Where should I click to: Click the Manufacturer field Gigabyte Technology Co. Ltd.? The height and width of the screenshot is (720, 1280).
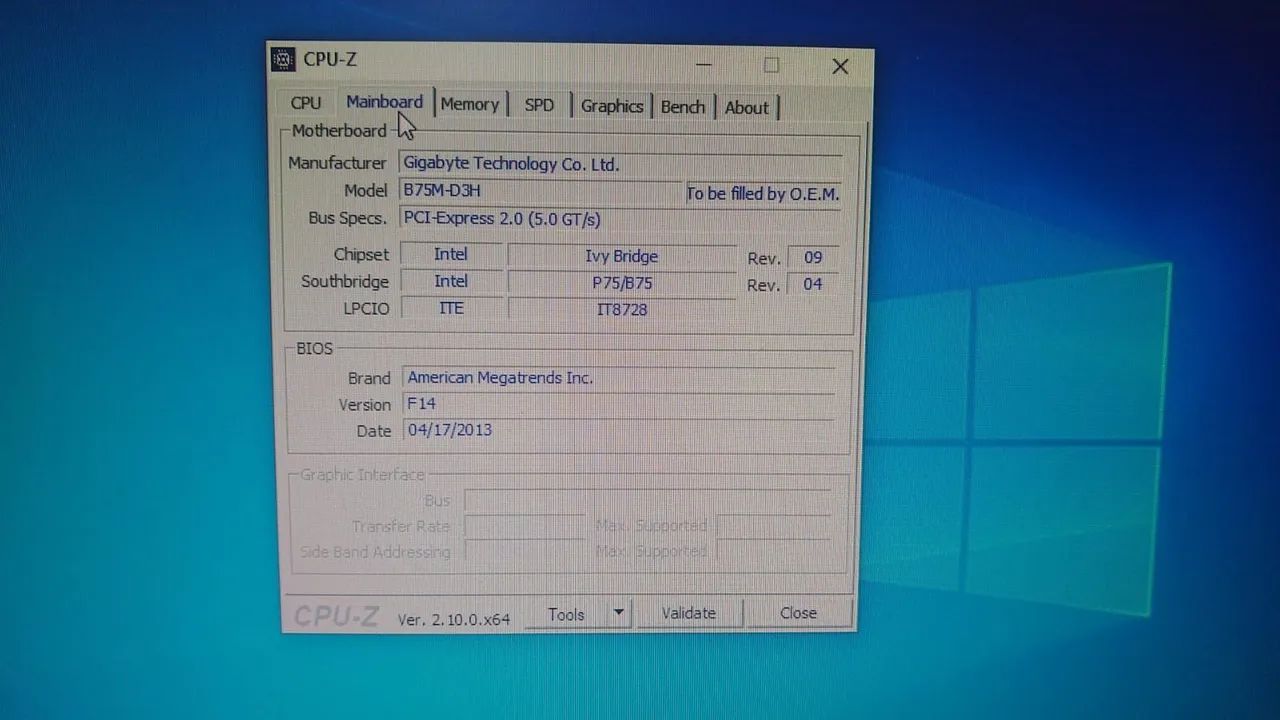(x=620, y=164)
